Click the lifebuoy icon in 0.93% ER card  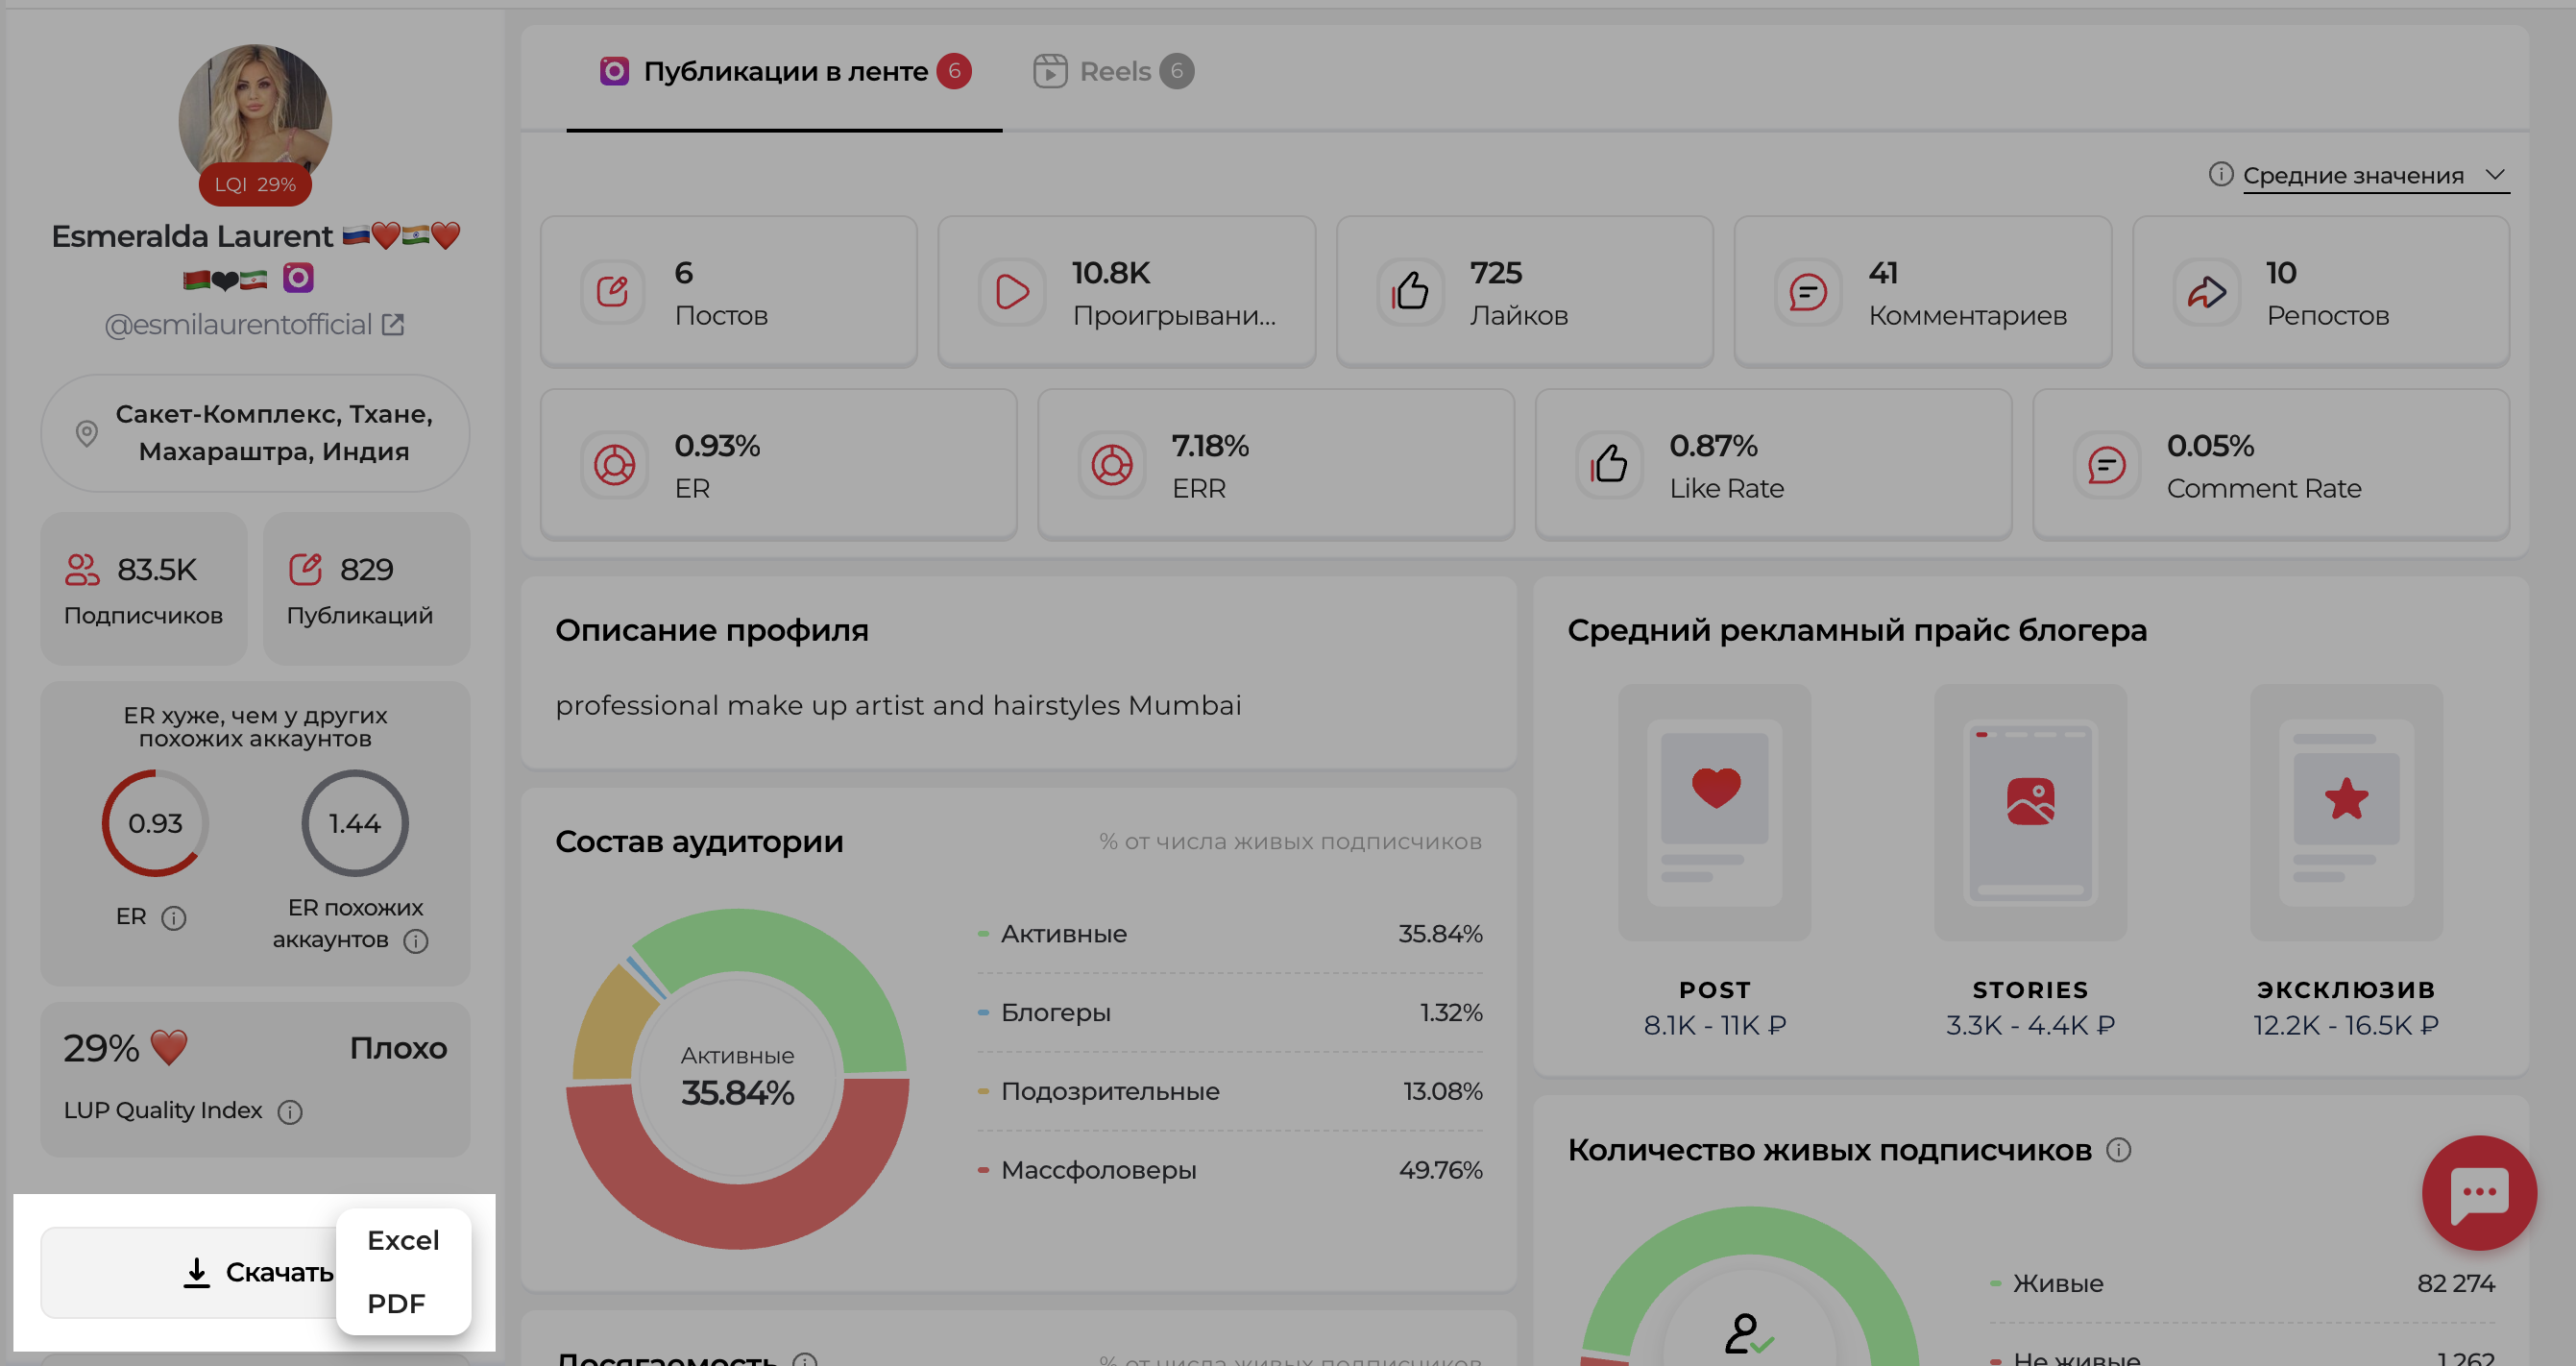tap(614, 465)
